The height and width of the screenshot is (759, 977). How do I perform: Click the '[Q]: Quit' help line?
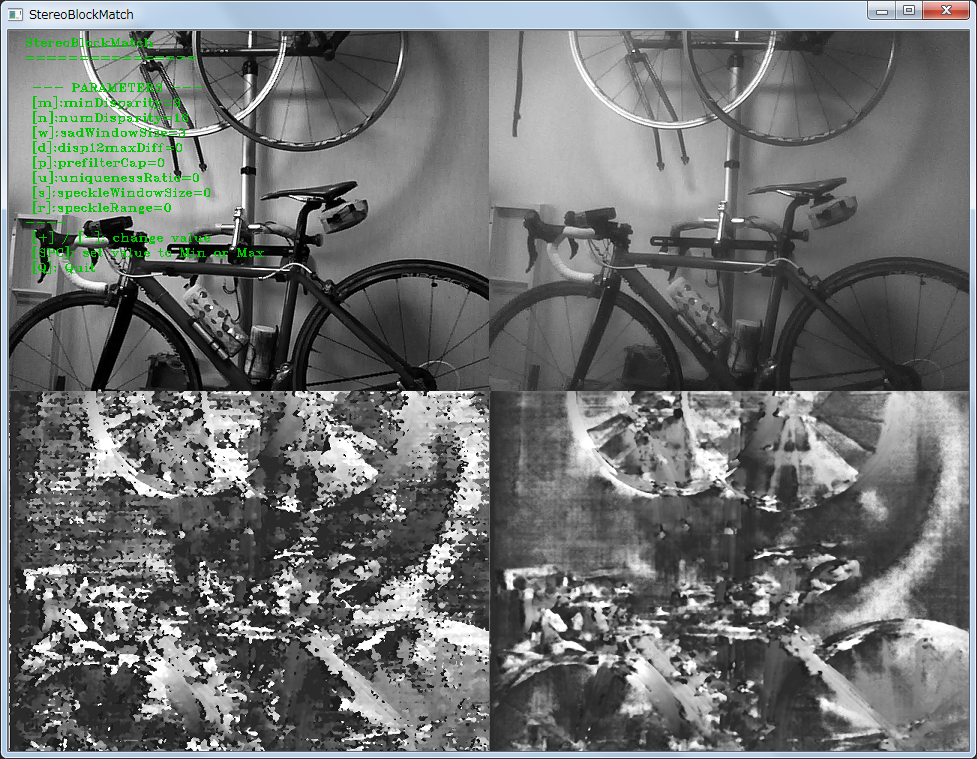click(64, 268)
